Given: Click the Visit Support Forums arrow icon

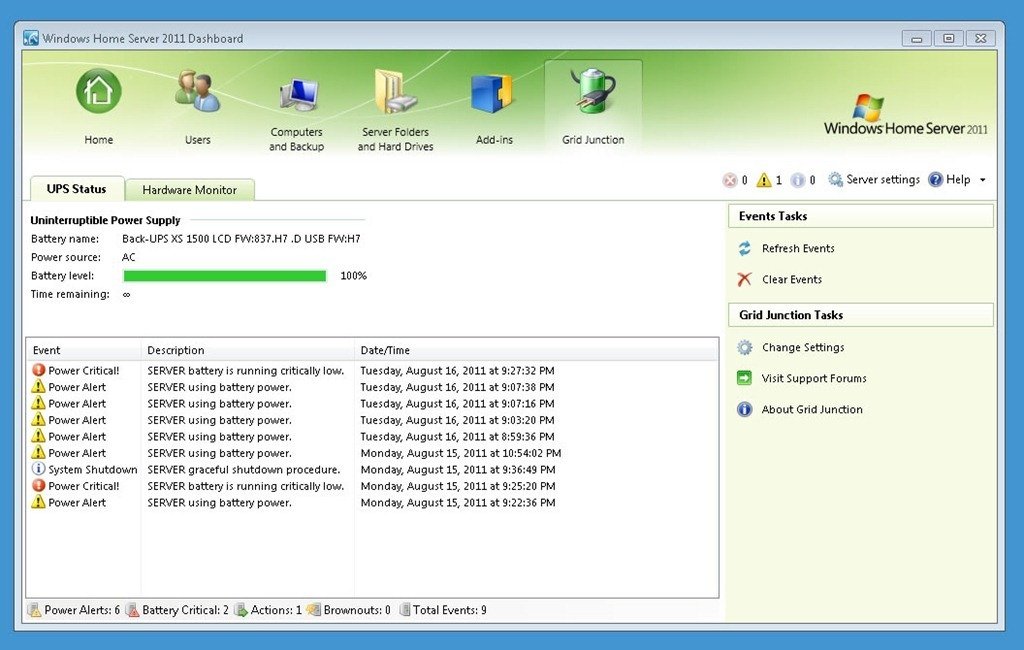Looking at the screenshot, I should (x=744, y=378).
